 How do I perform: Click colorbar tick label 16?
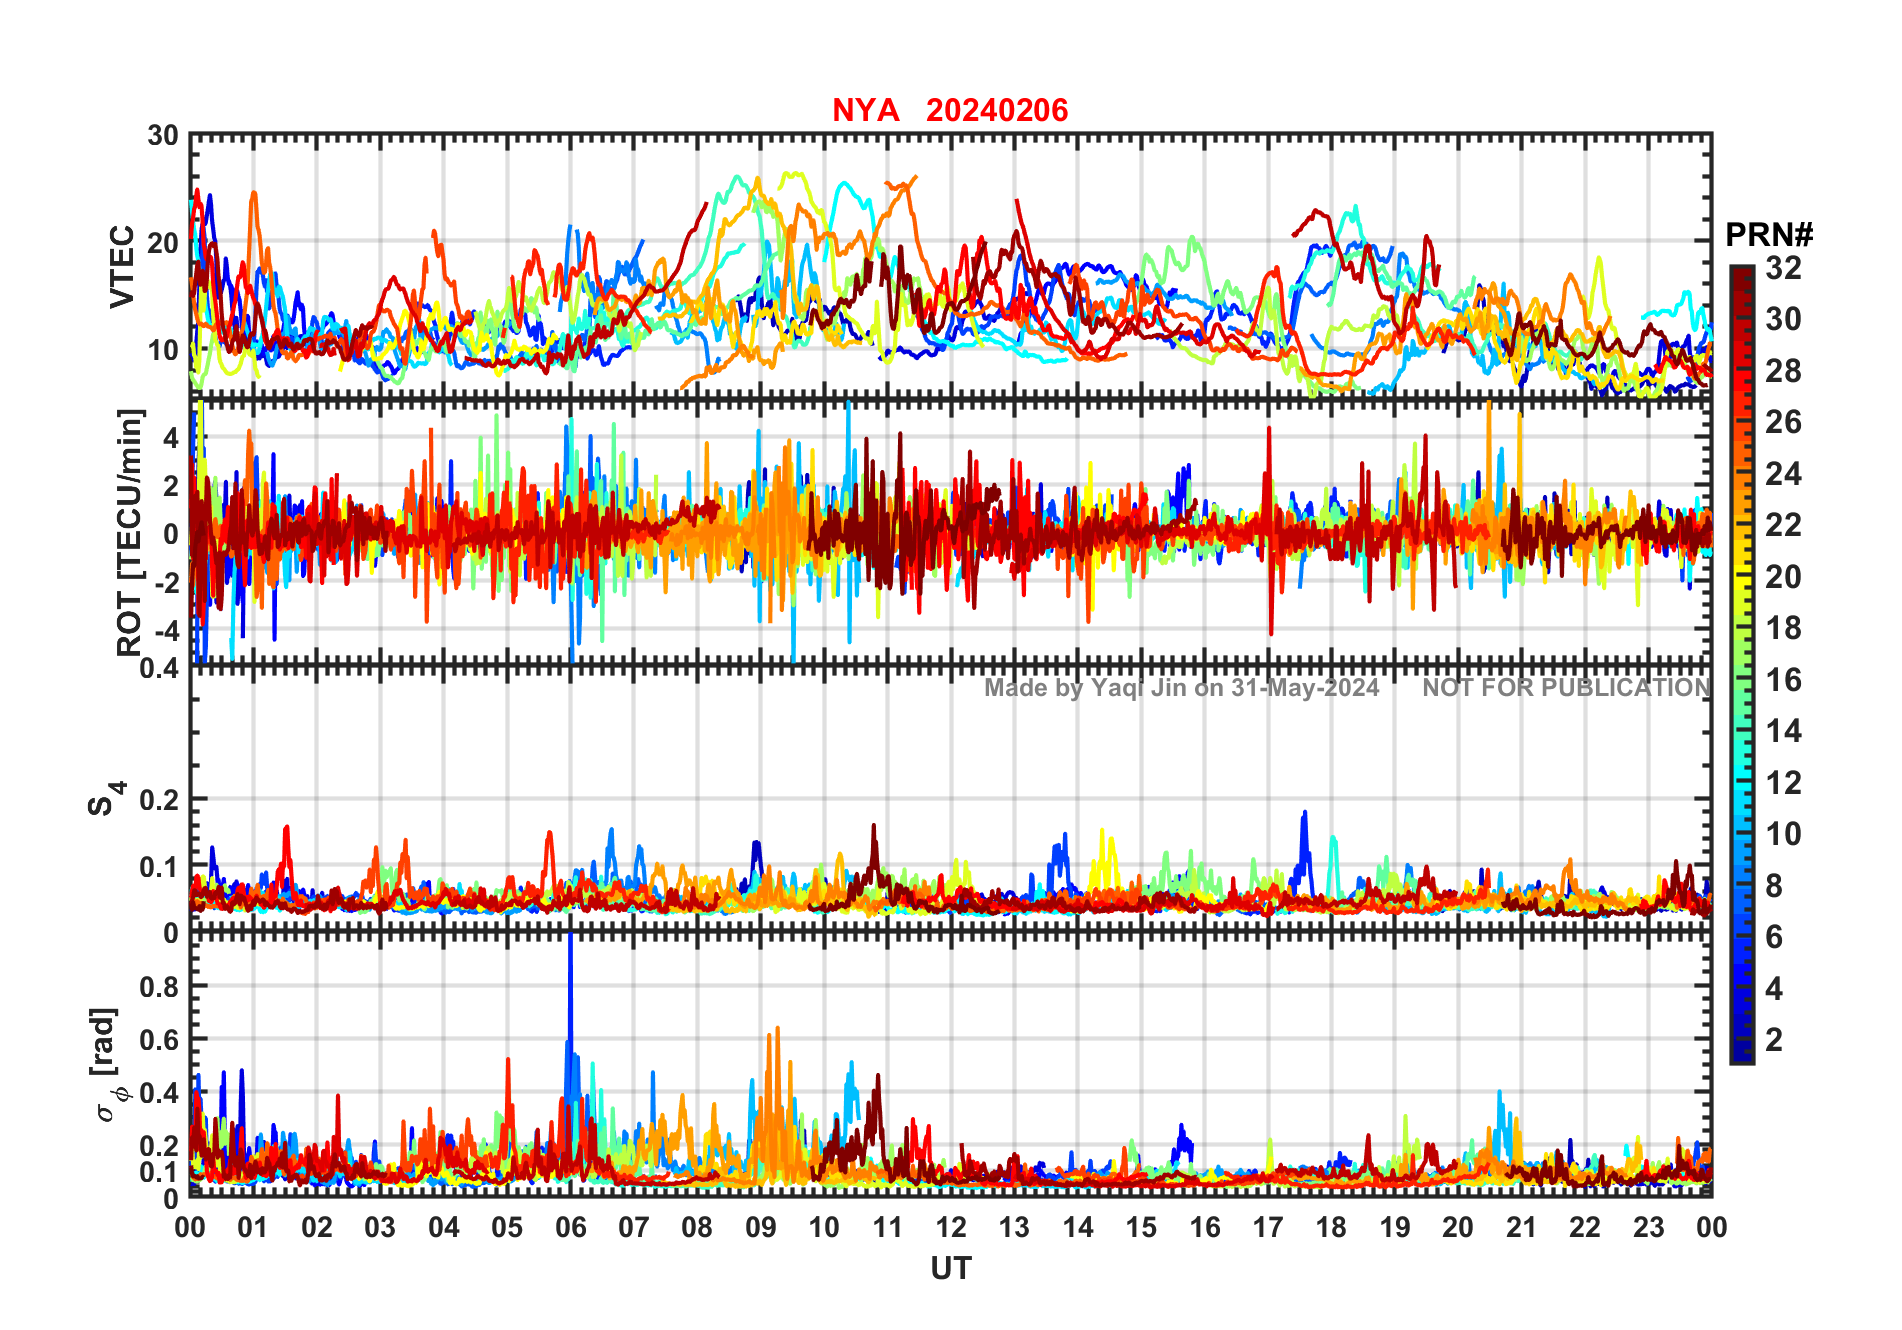[x=1783, y=680]
